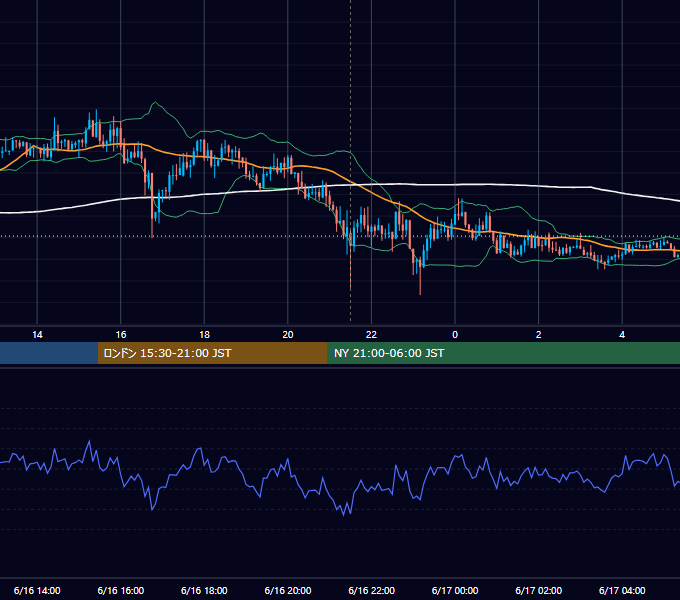This screenshot has height=600, width=680.
Task: Click the NY 21:00-06:00 JST session bar
Action: coord(503,353)
